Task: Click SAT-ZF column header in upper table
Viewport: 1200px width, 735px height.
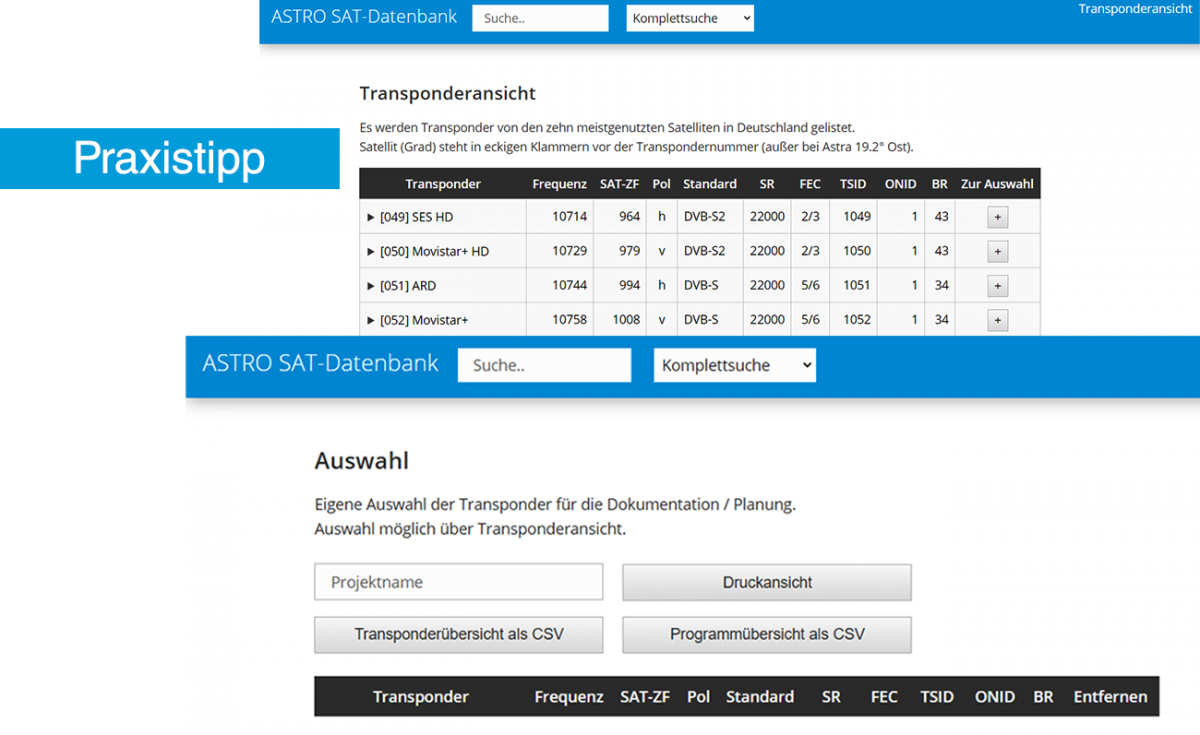Action: [x=620, y=184]
